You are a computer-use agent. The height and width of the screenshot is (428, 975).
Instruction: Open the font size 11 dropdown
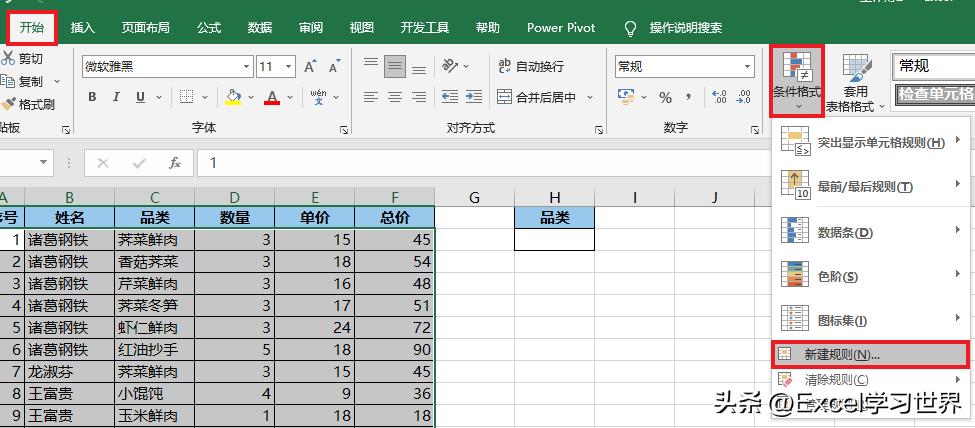289,67
